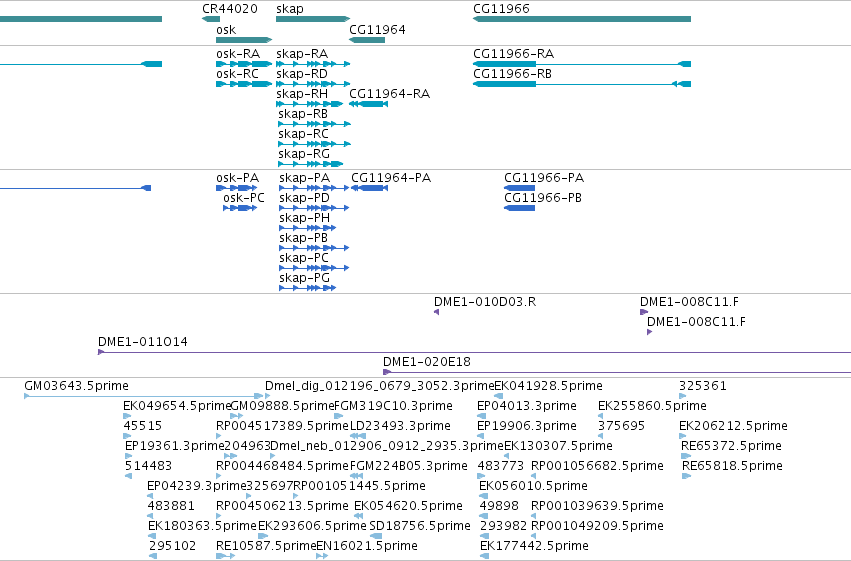Select the CR44020 gene label
Image resolution: width=851 pixels, height=561 pixels.
pos(230,9)
